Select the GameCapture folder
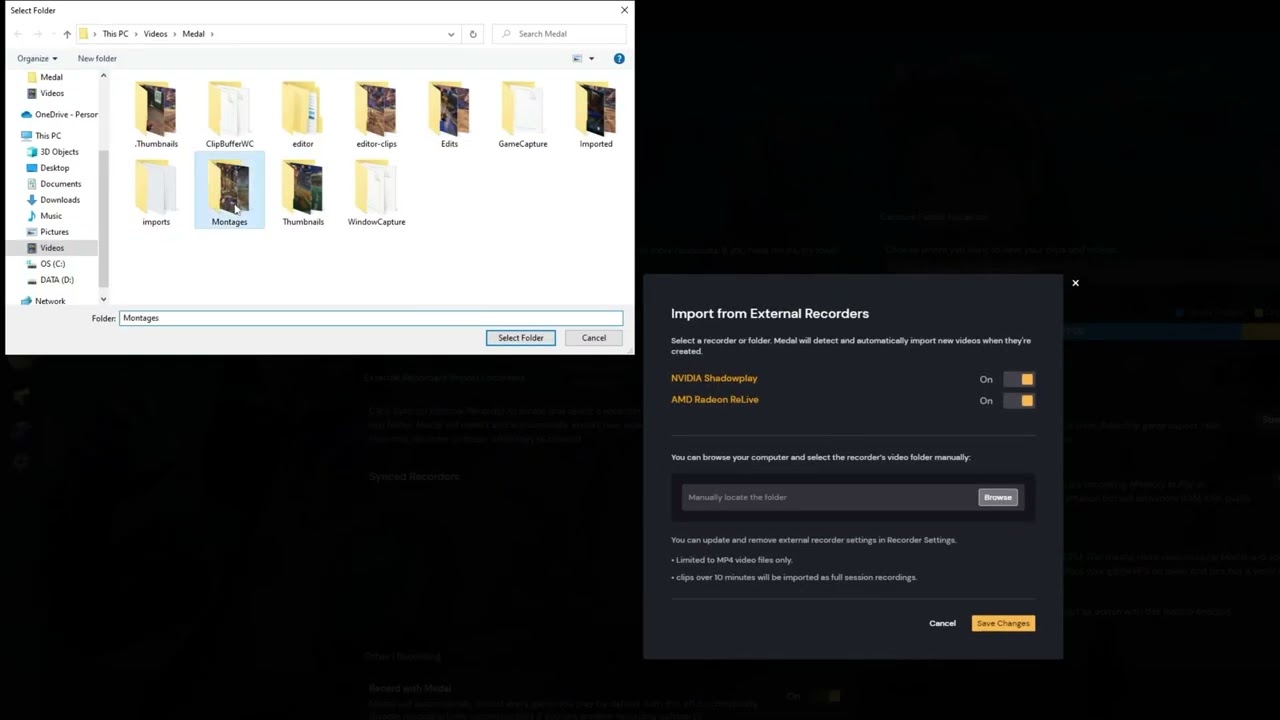 pyautogui.click(x=523, y=115)
